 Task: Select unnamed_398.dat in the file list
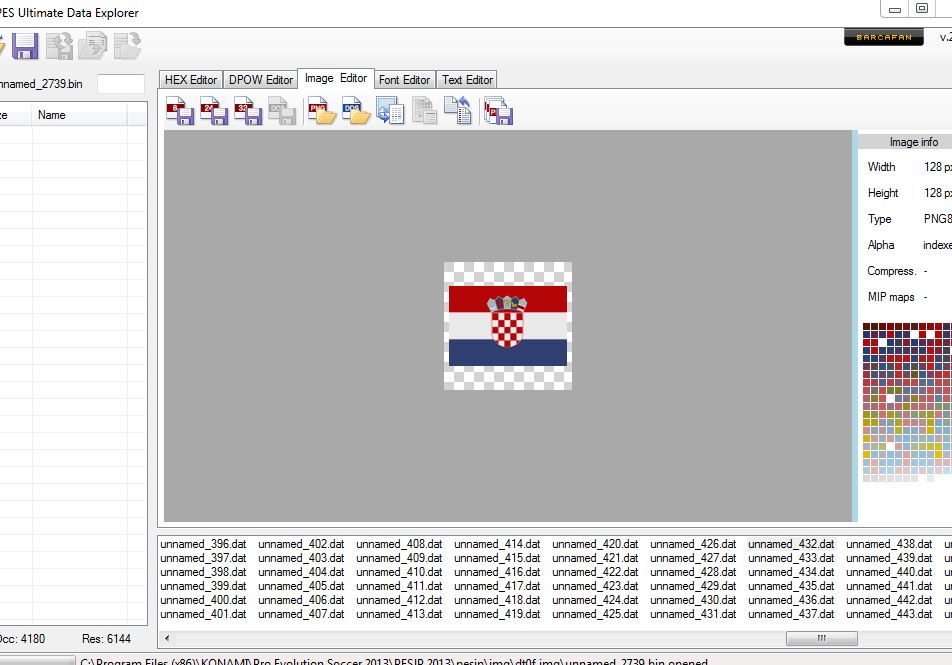[x=203, y=572]
